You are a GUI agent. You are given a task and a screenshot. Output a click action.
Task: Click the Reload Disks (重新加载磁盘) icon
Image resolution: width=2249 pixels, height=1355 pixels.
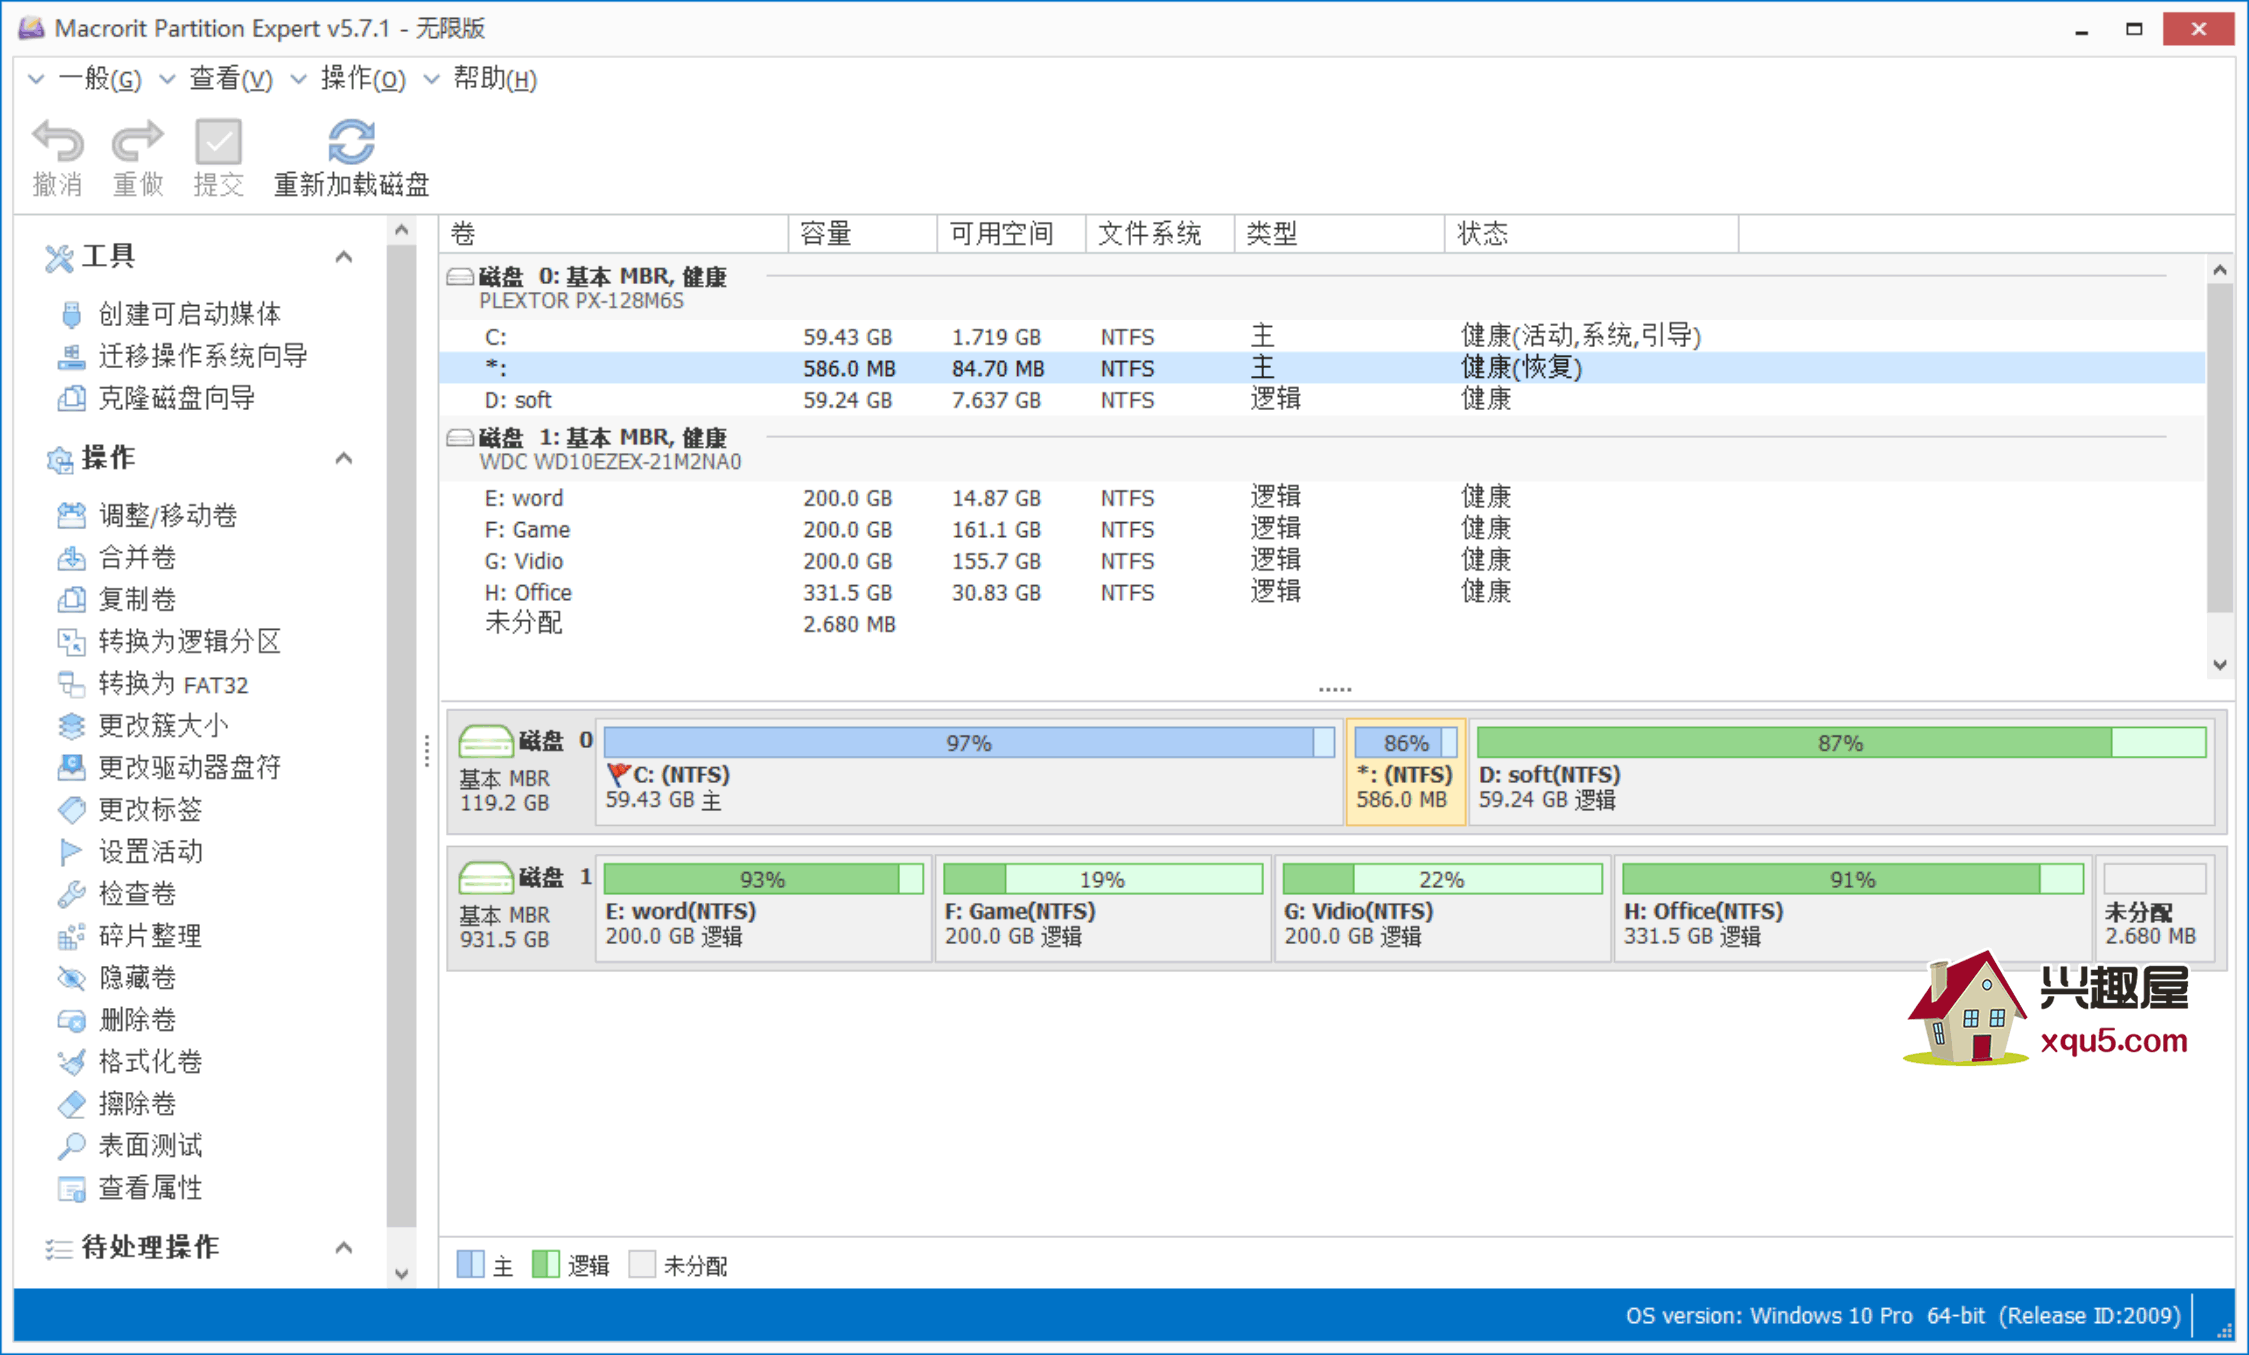click(351, 142)
